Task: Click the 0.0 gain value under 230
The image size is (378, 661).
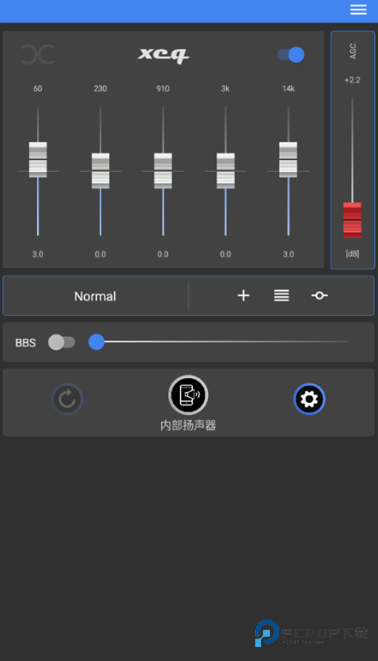Action: 100,254
